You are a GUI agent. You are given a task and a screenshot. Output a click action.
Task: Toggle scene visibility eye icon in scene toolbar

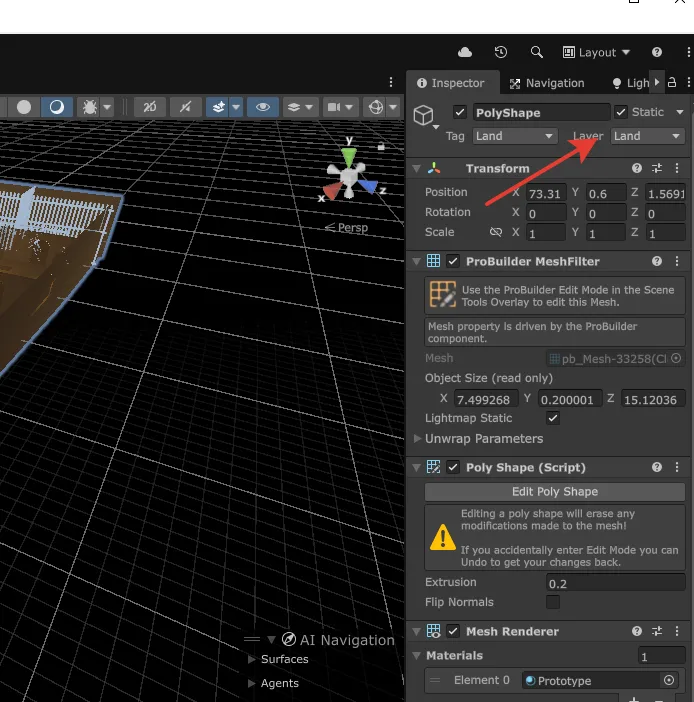262,107
